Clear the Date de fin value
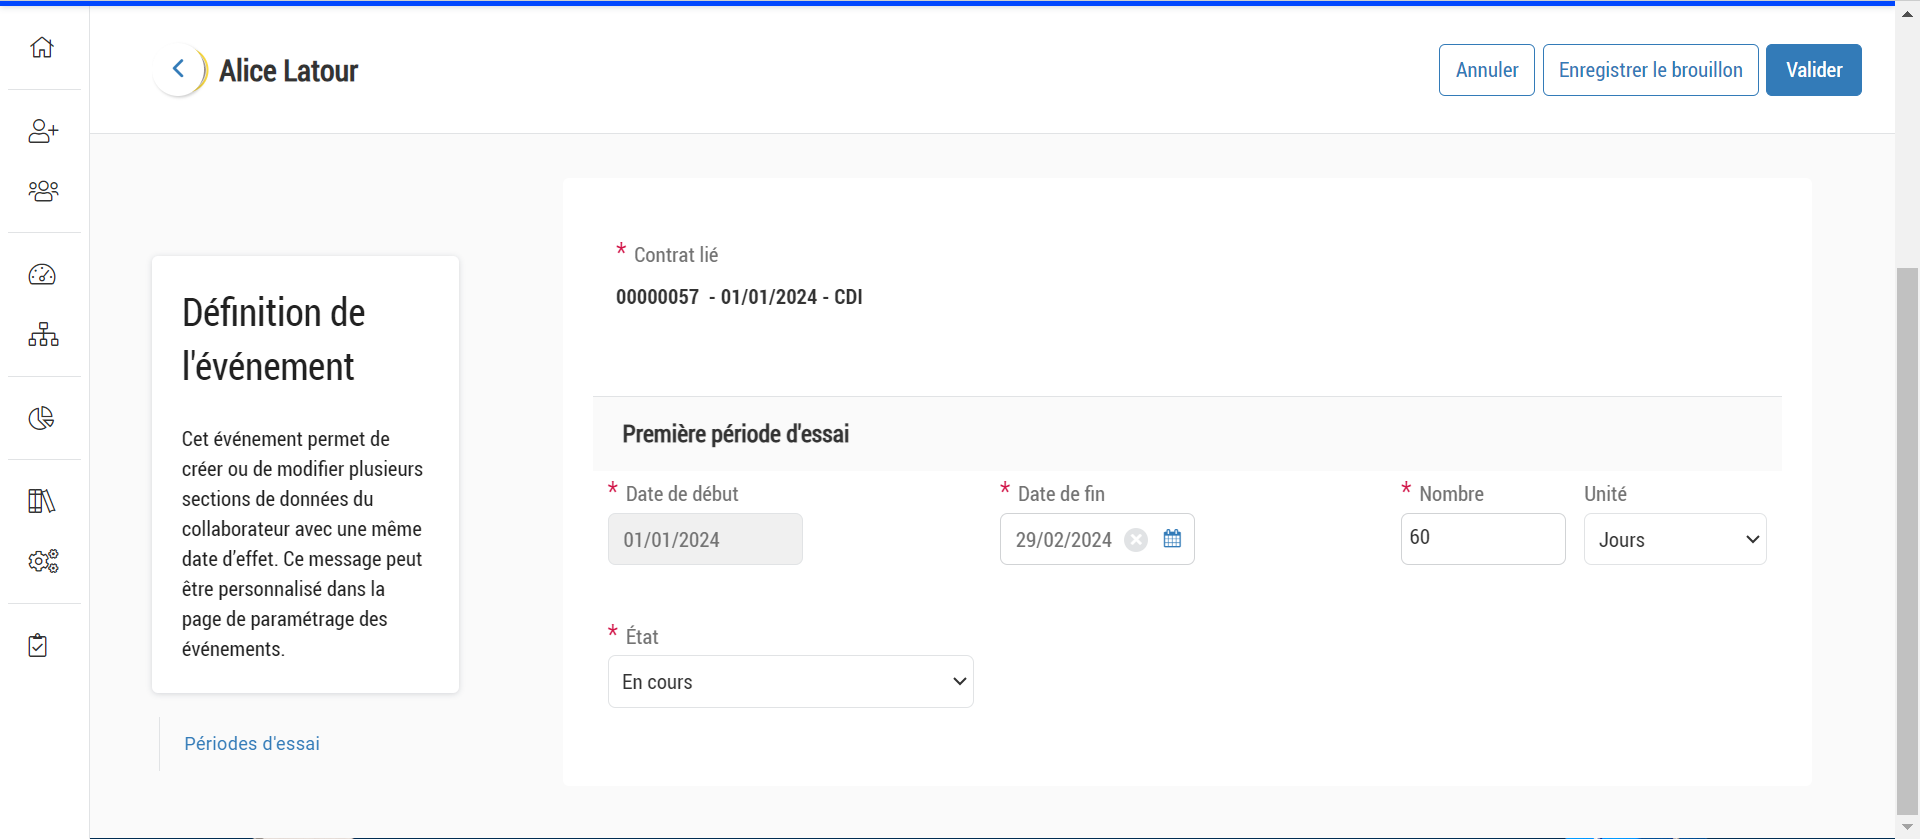 point(1136,540)
